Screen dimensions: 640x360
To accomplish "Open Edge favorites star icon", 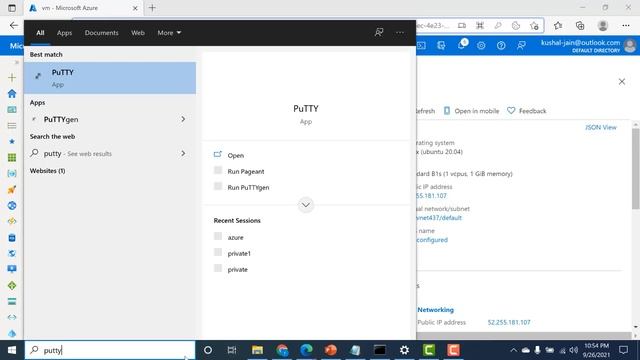I will coord(558,25).
